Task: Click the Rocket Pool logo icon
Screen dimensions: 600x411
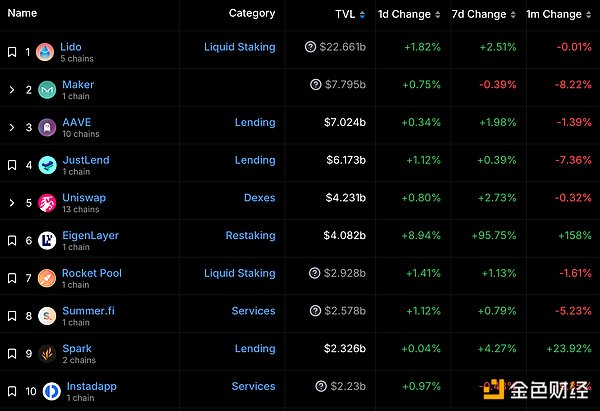Action: [47, 279]
